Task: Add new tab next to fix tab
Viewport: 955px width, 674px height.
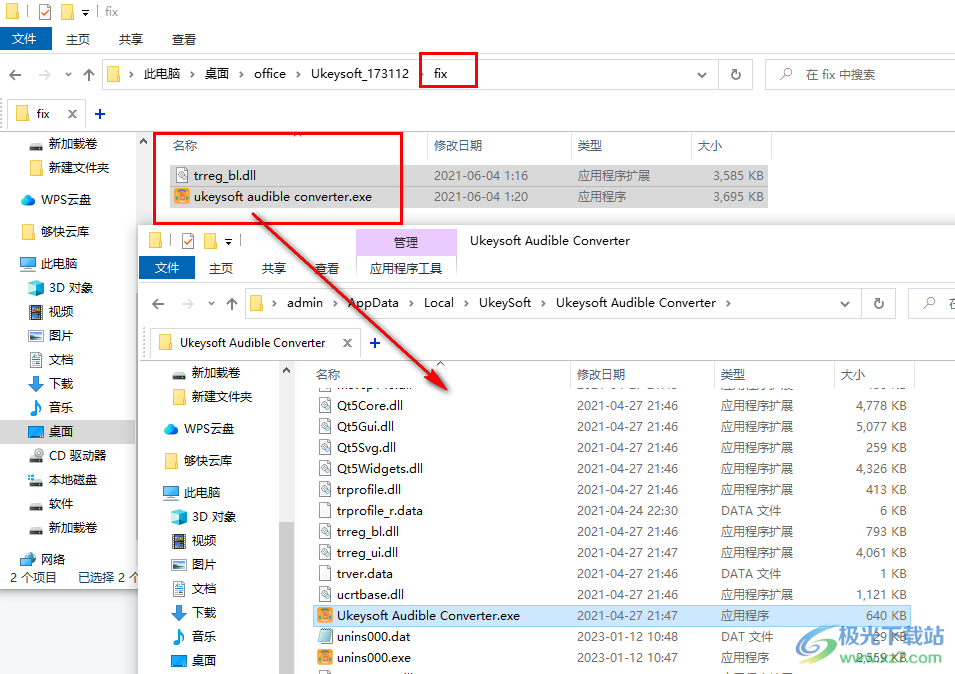Action: pos(100,114)
